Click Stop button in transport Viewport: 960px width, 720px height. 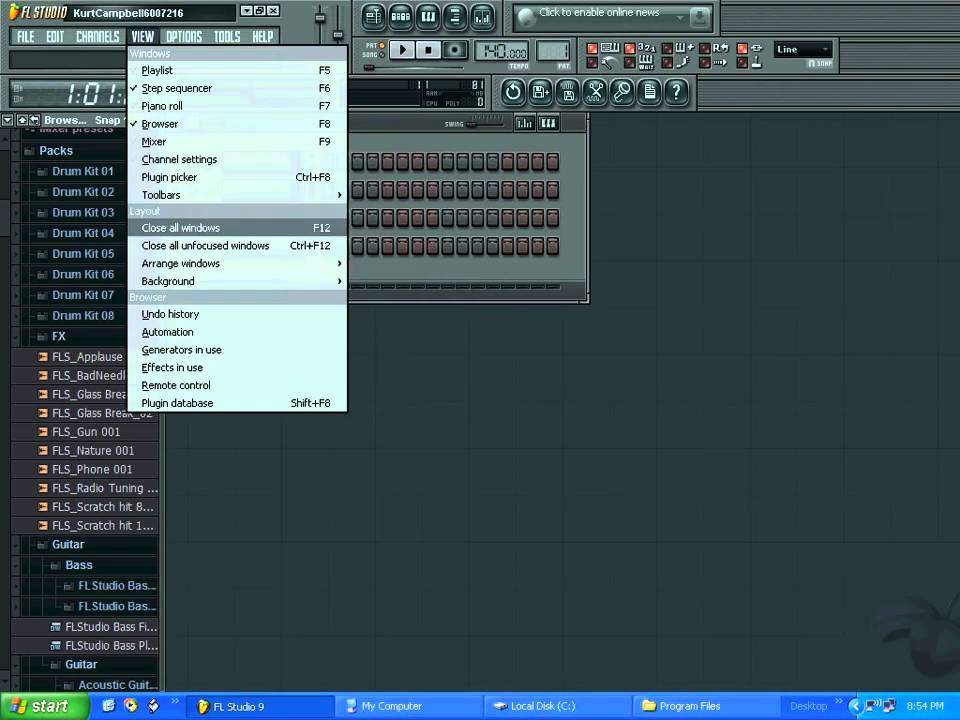click(429, 50)
